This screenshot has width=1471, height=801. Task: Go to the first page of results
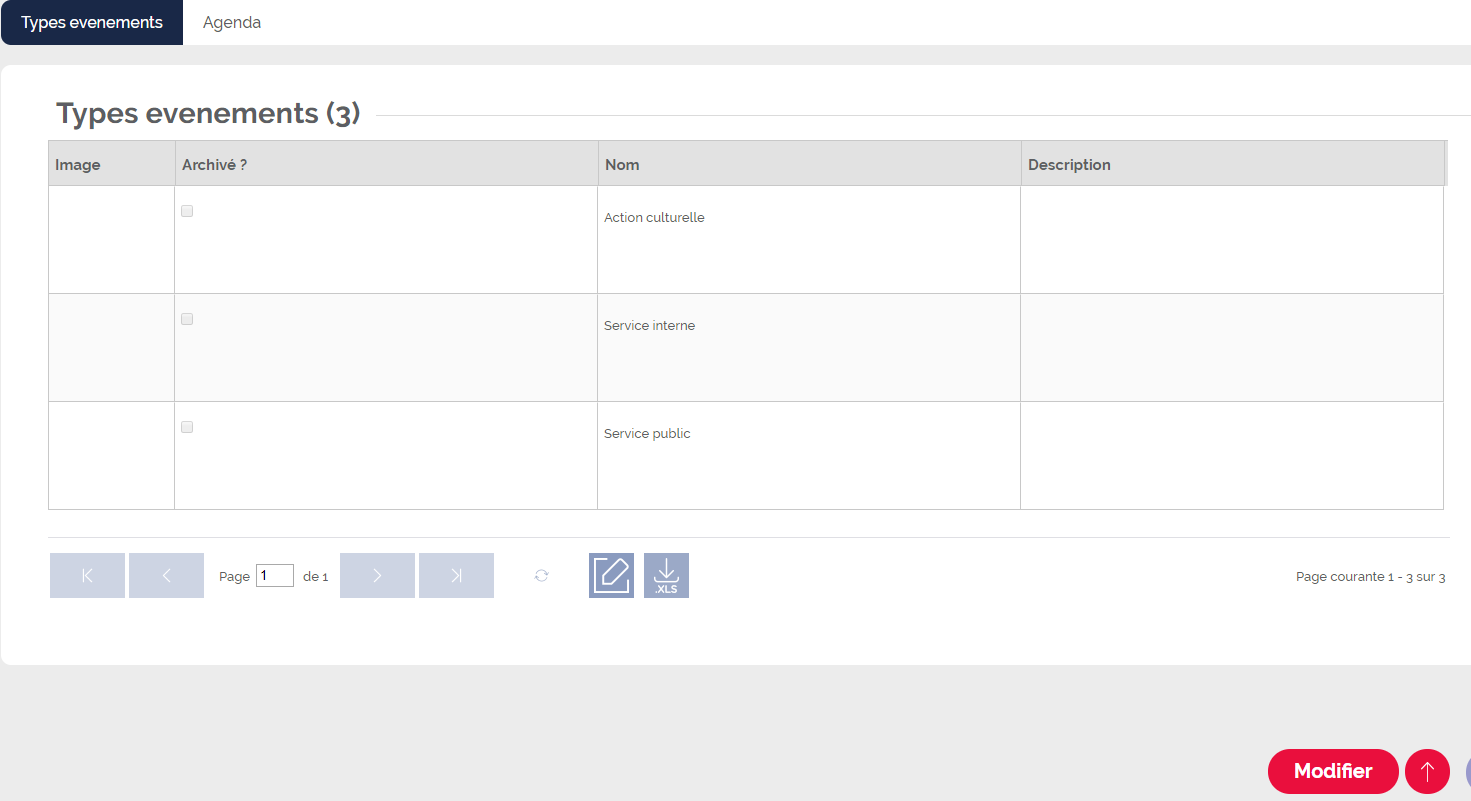tap(87, 575)
